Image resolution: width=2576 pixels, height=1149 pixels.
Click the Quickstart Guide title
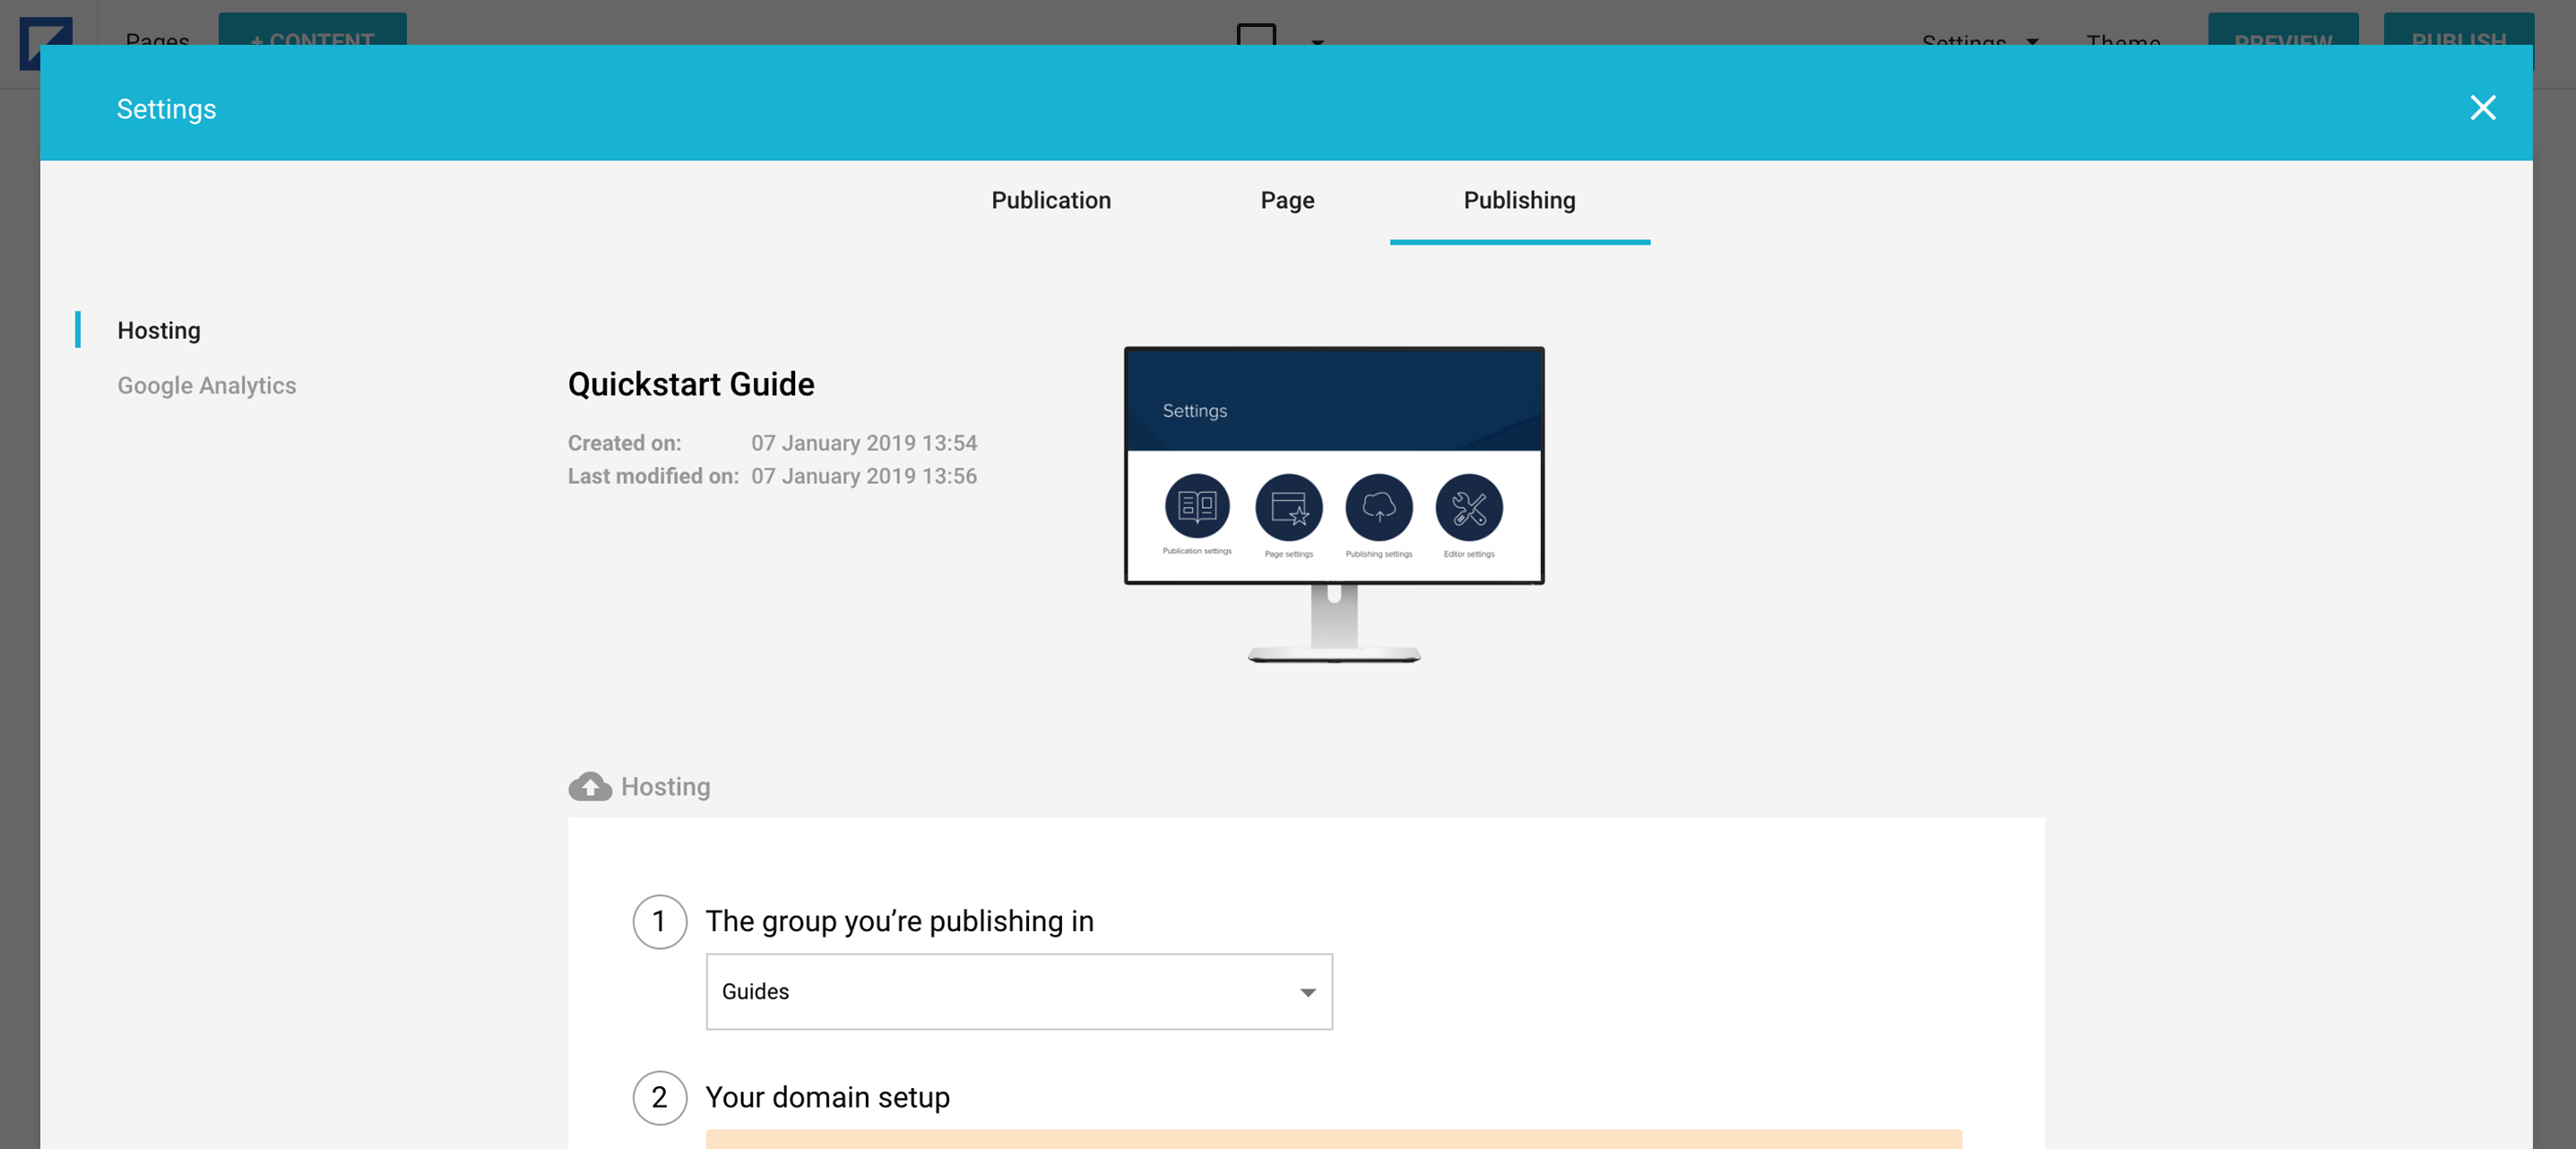[691, 384]
